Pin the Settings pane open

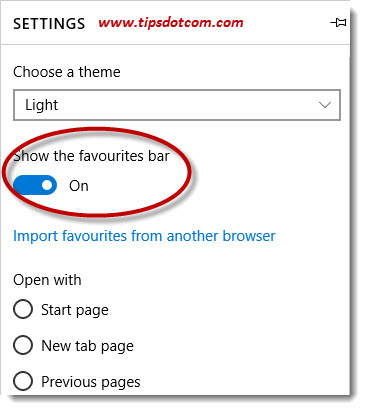click(338, 23)
